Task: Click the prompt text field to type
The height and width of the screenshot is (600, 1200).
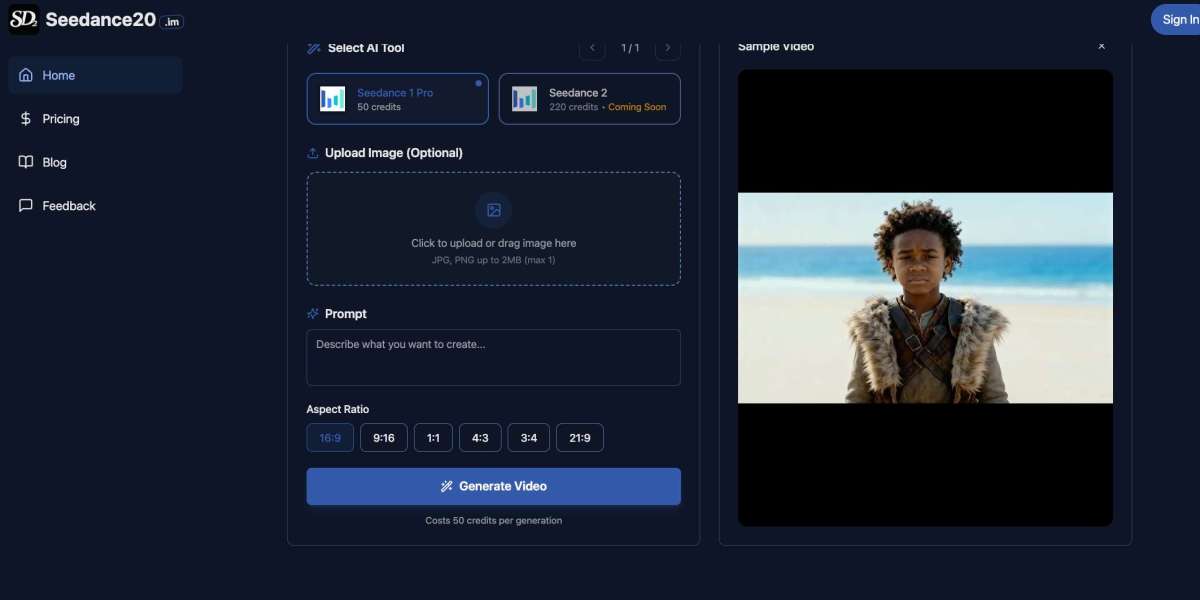Action: [x=493, y=357]
